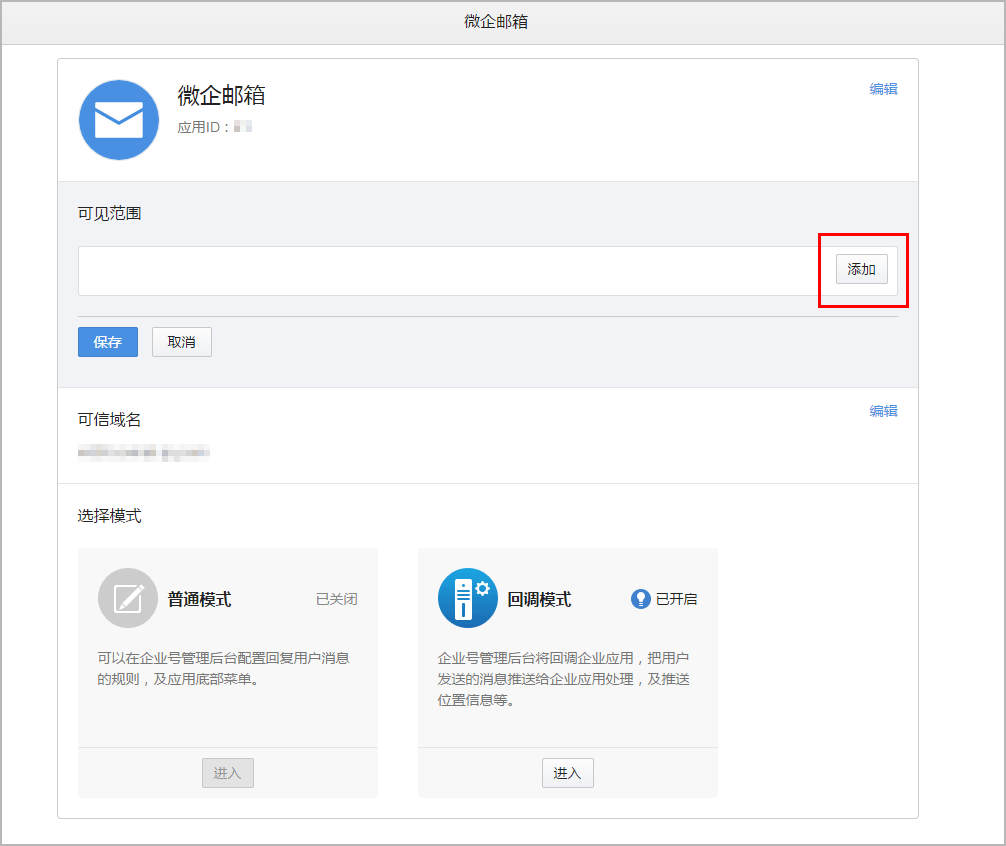Click the 微企邮箱 page title bar
Viewport: 1006px width, 846px height.
496,21
